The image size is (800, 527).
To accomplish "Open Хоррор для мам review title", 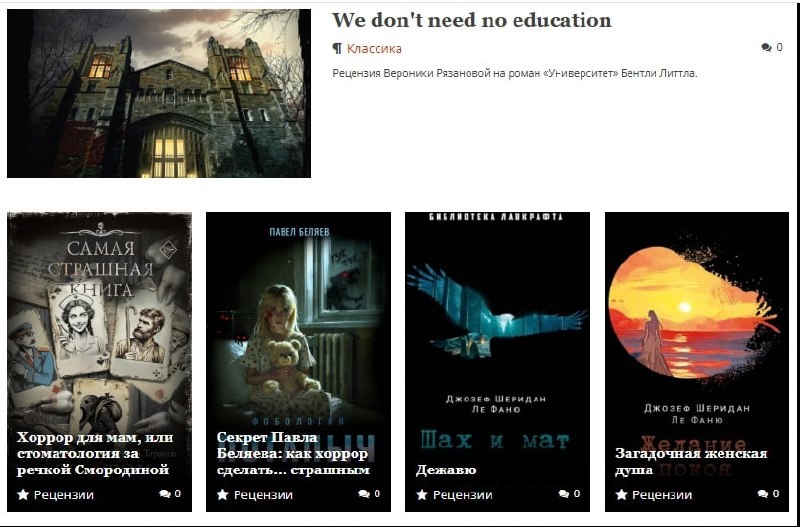I will click(95, 454).
